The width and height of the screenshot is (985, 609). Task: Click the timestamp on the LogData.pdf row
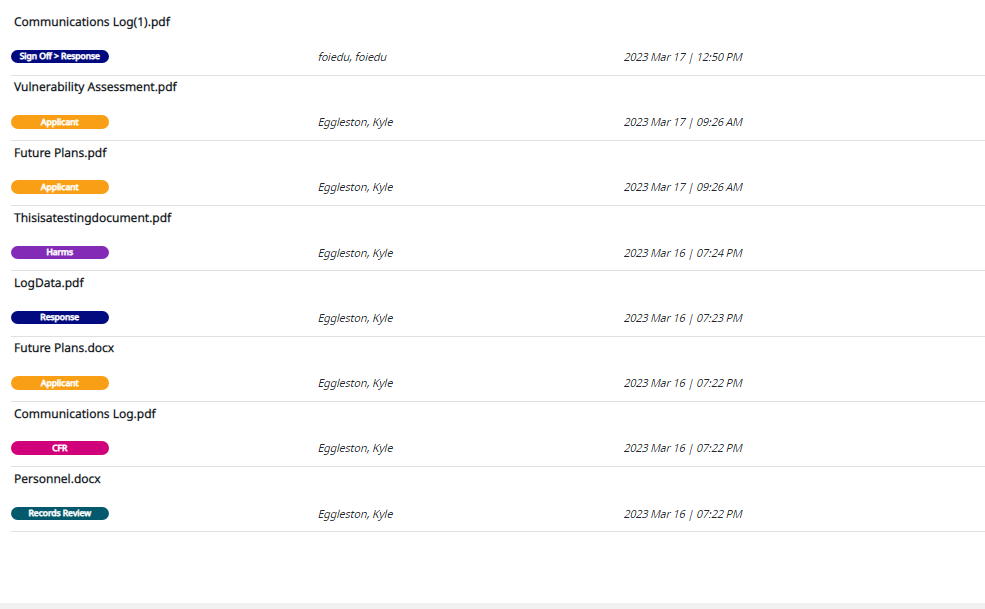[683, 317]
